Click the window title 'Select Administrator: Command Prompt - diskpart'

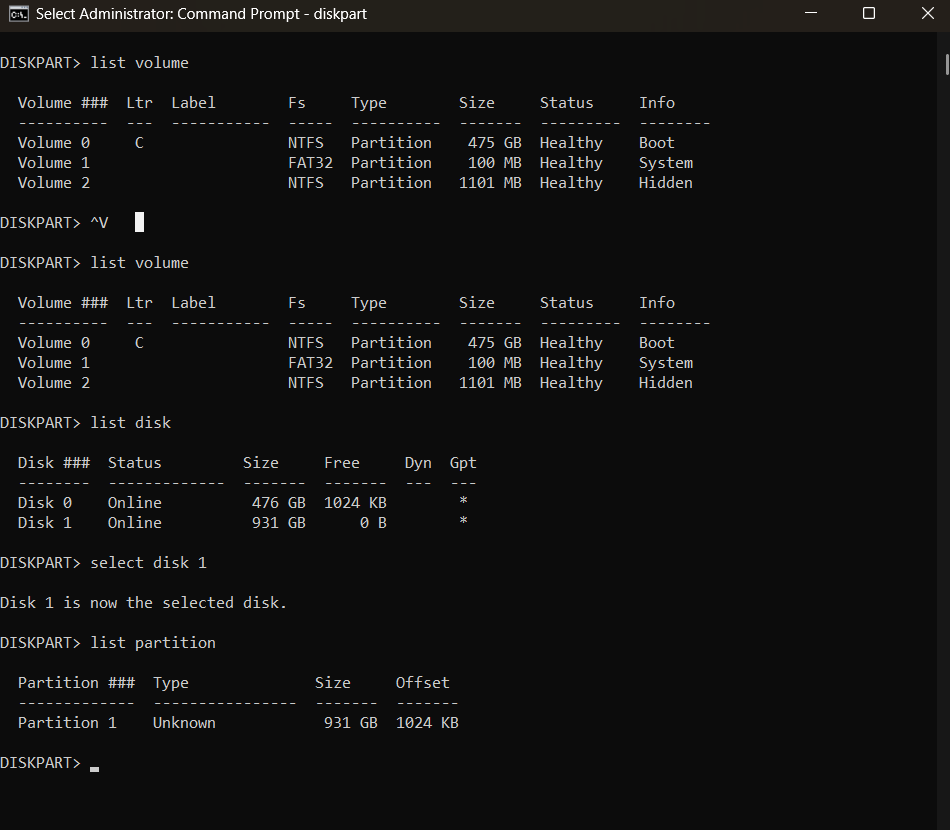(201, 14)
